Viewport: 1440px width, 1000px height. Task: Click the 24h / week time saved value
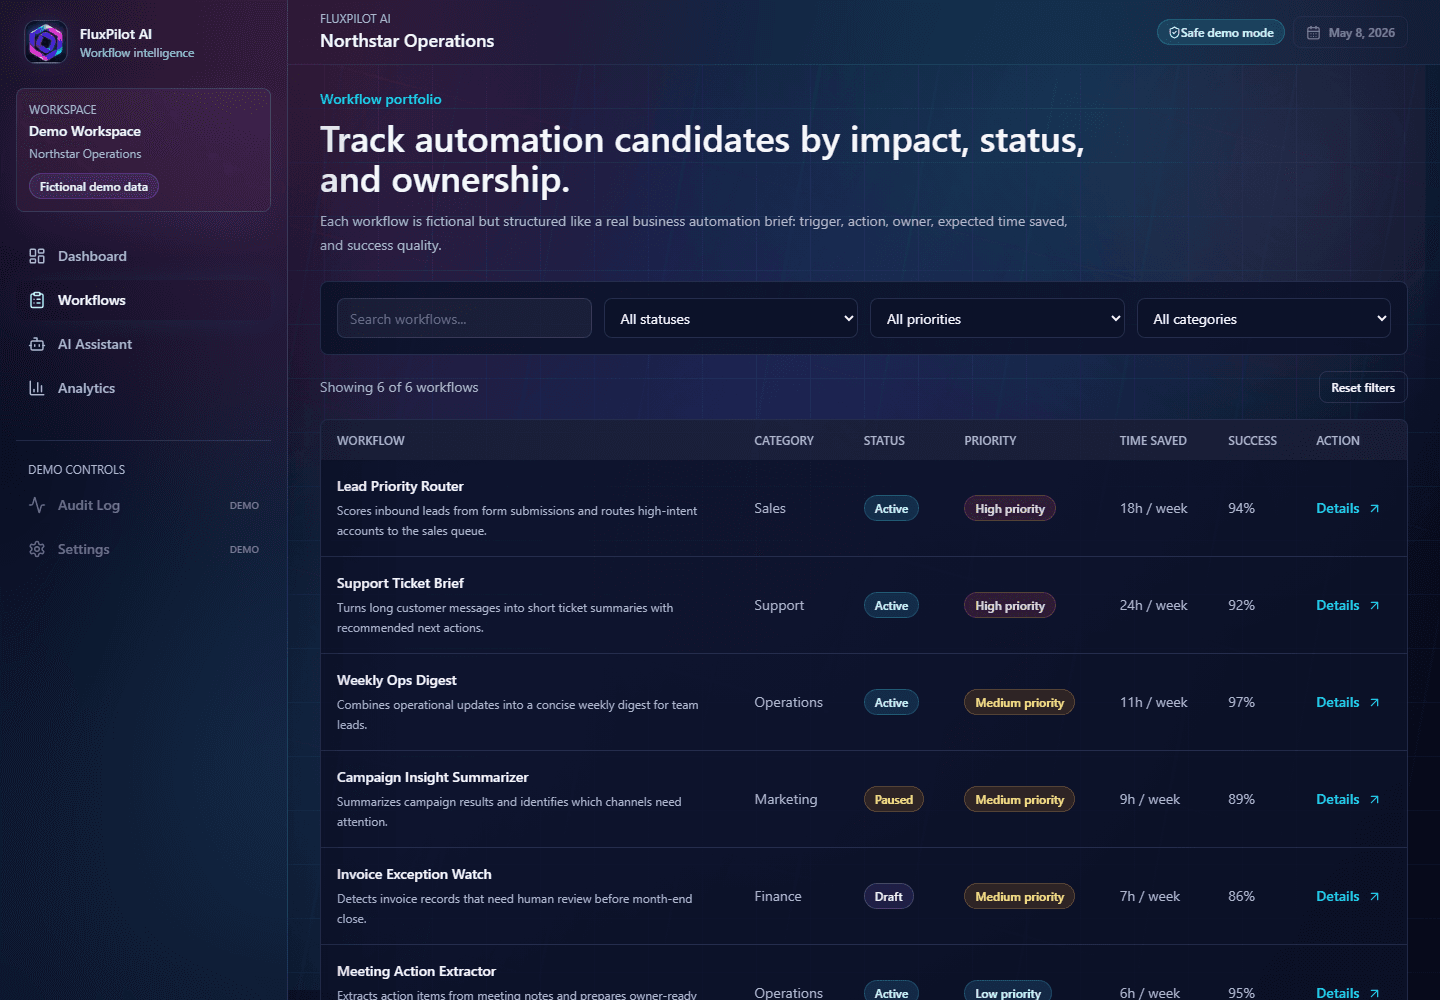pyautogui.click(x=1153, y=605)
